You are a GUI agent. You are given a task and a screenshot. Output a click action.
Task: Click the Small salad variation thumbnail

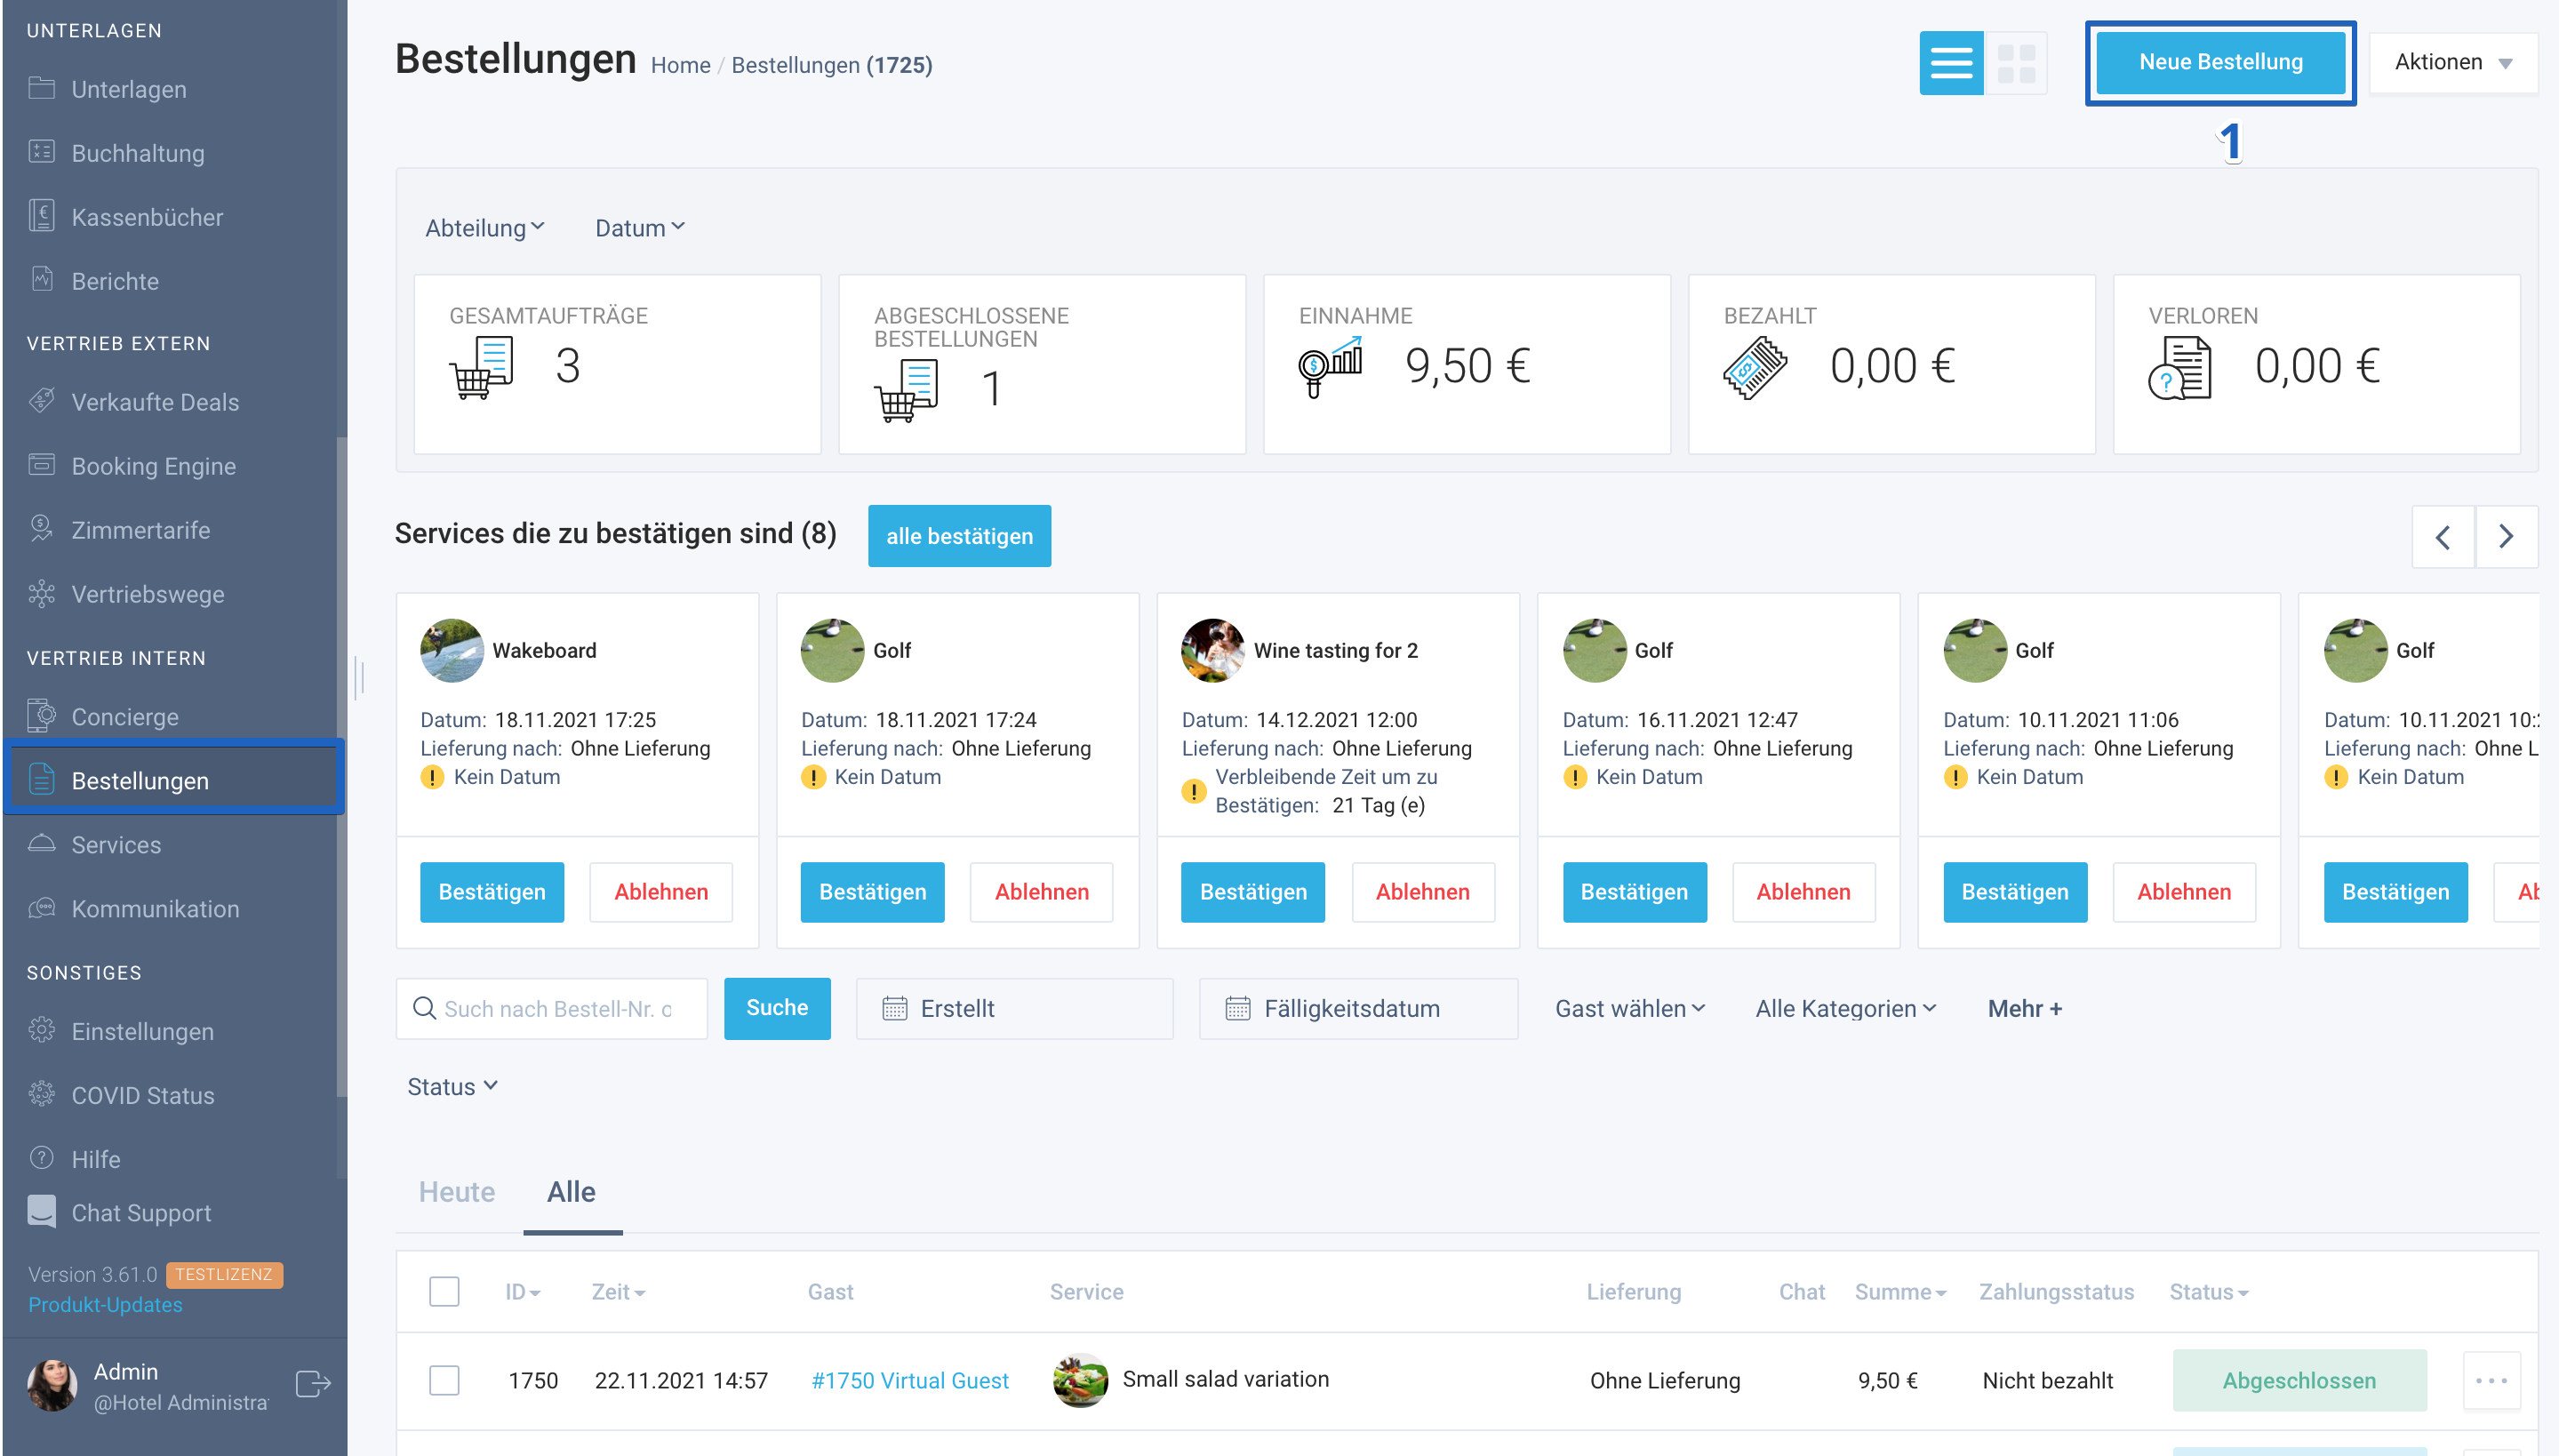(x=1080, y=1380)
